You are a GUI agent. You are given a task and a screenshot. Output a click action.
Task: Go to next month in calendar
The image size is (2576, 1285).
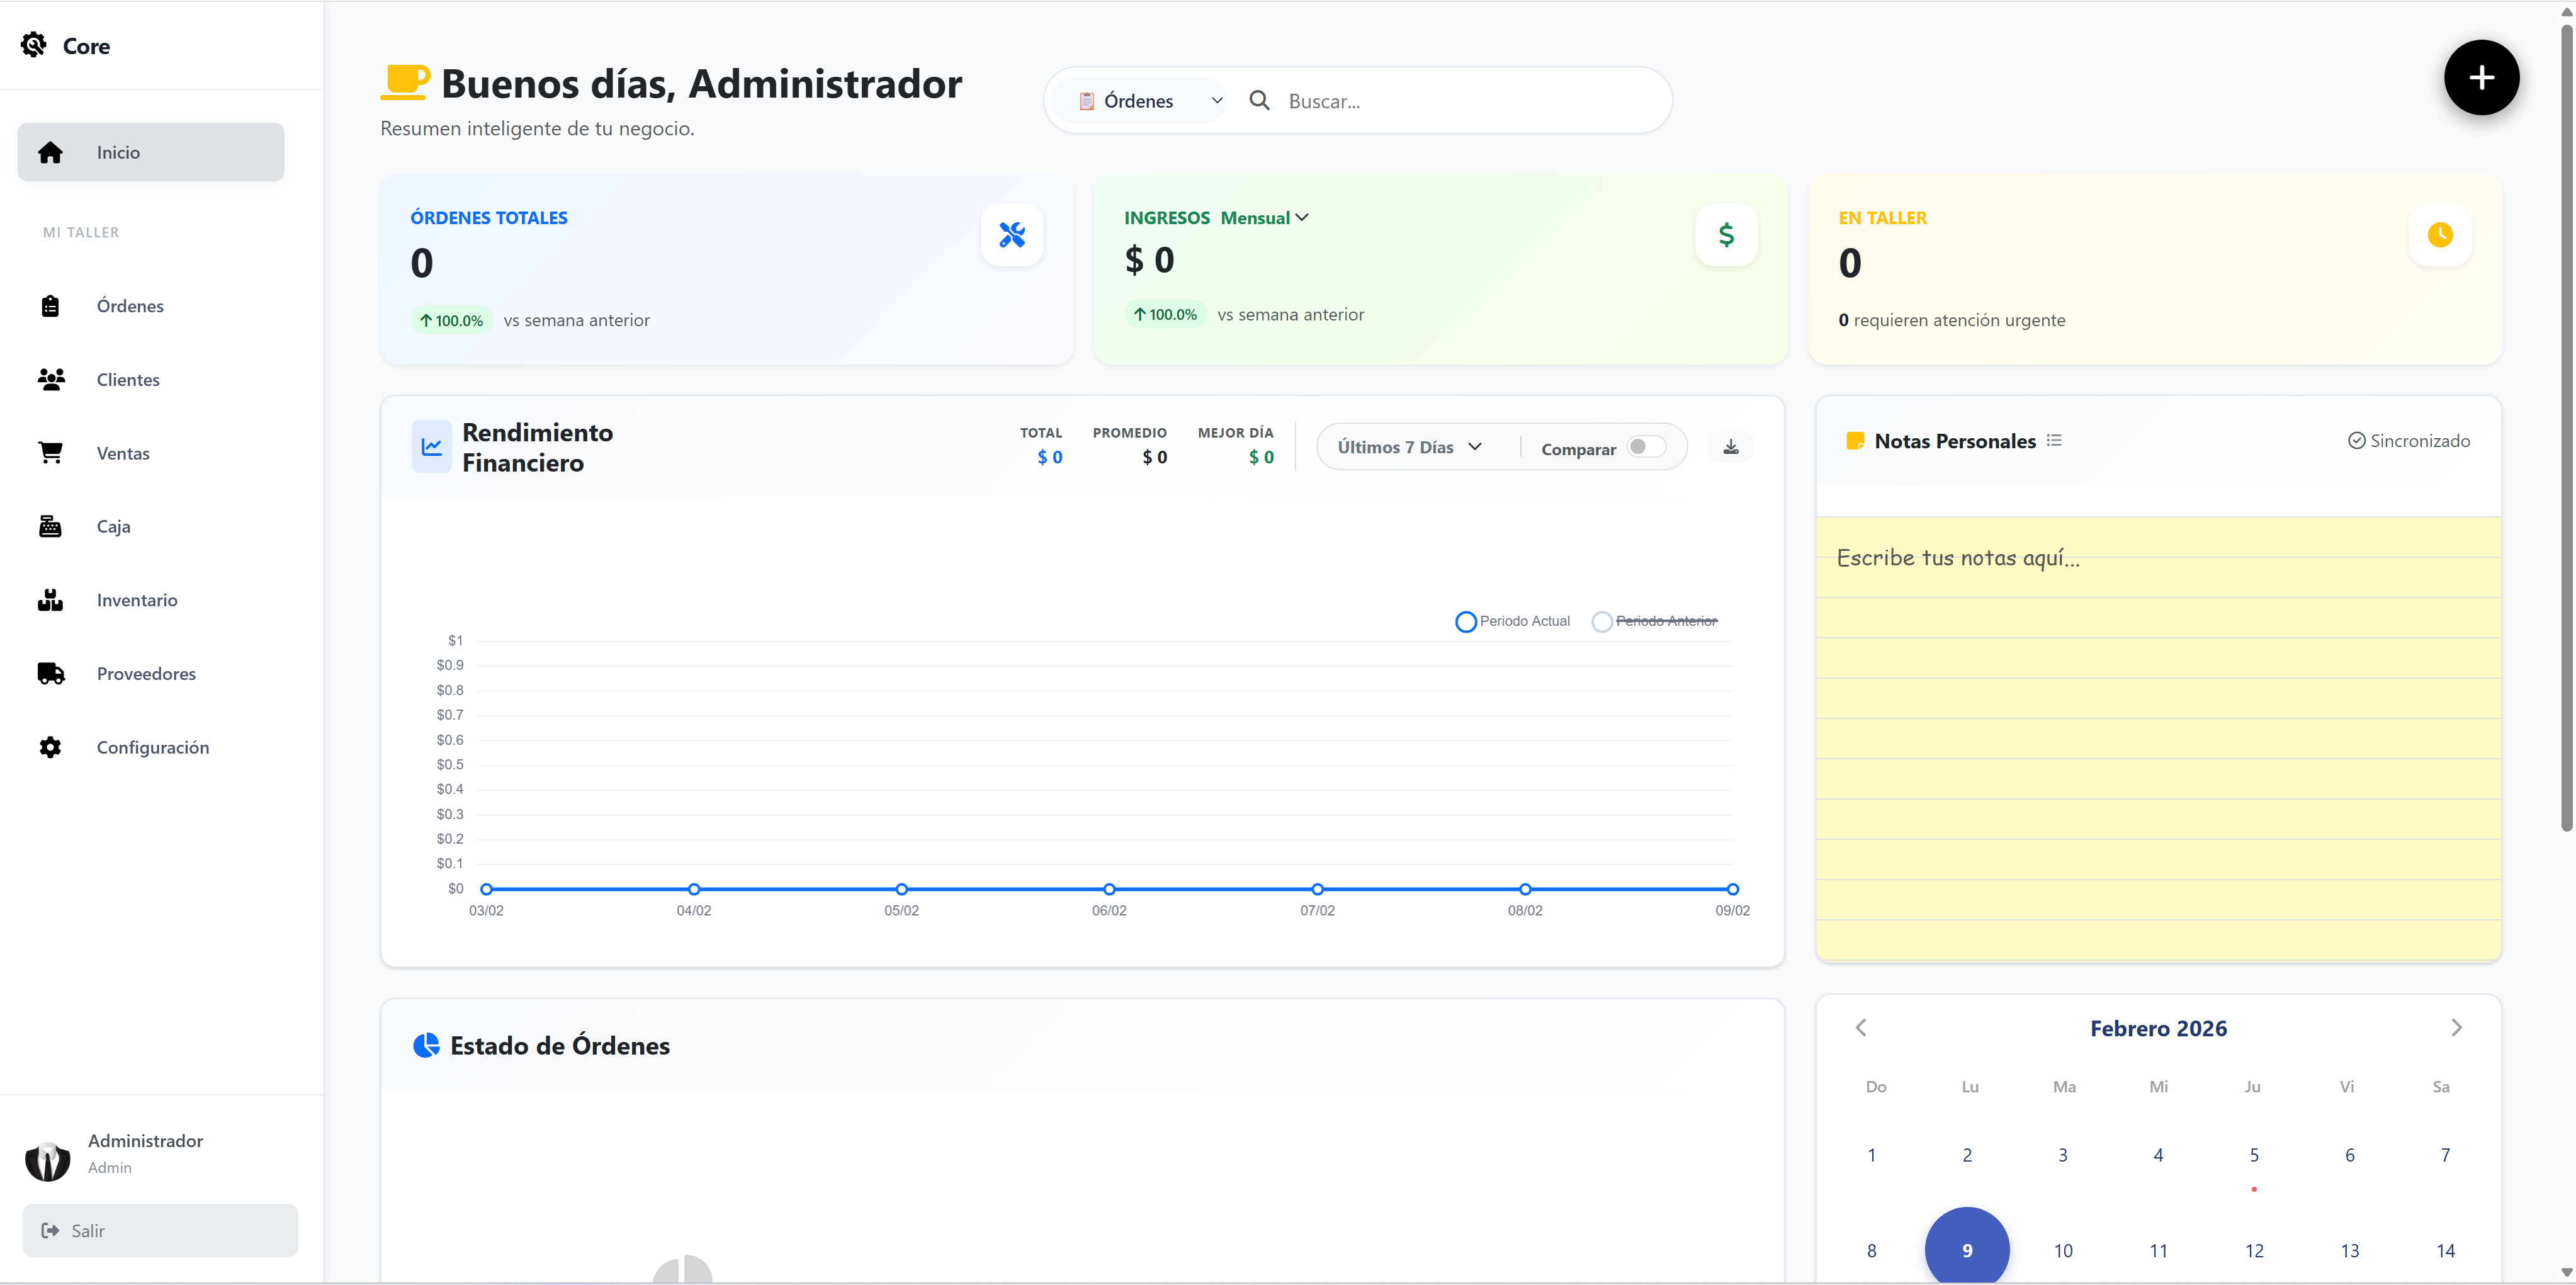(2456, 1028)
